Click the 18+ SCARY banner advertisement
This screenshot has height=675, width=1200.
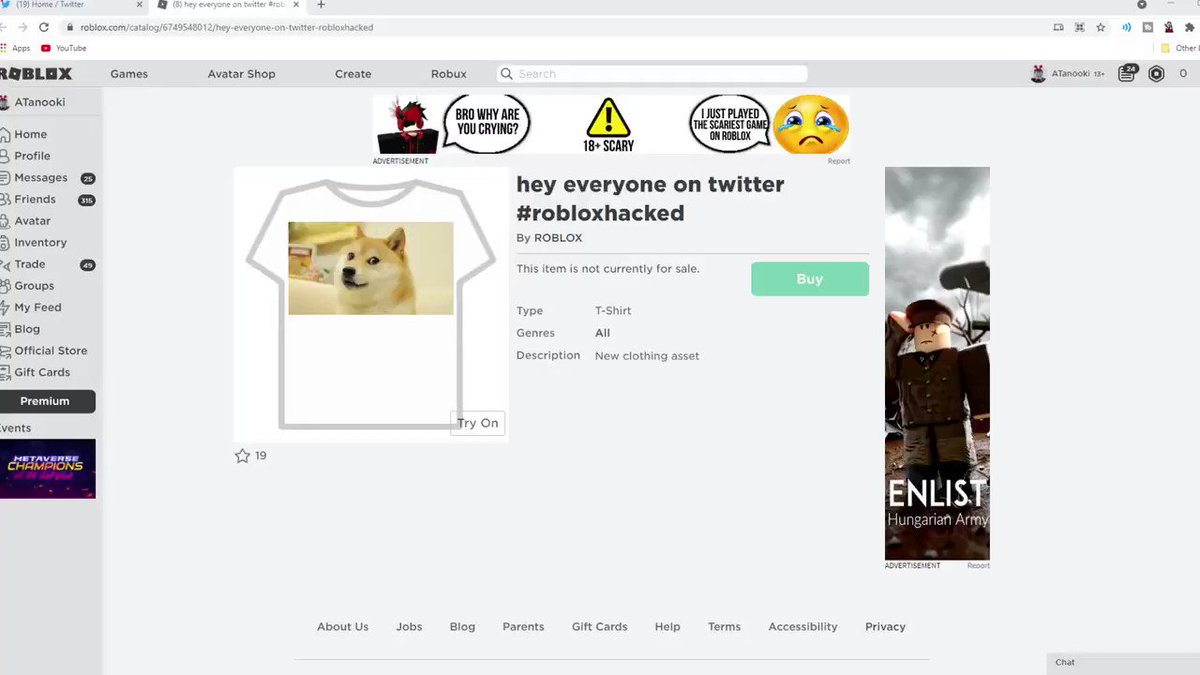point(611,125)
